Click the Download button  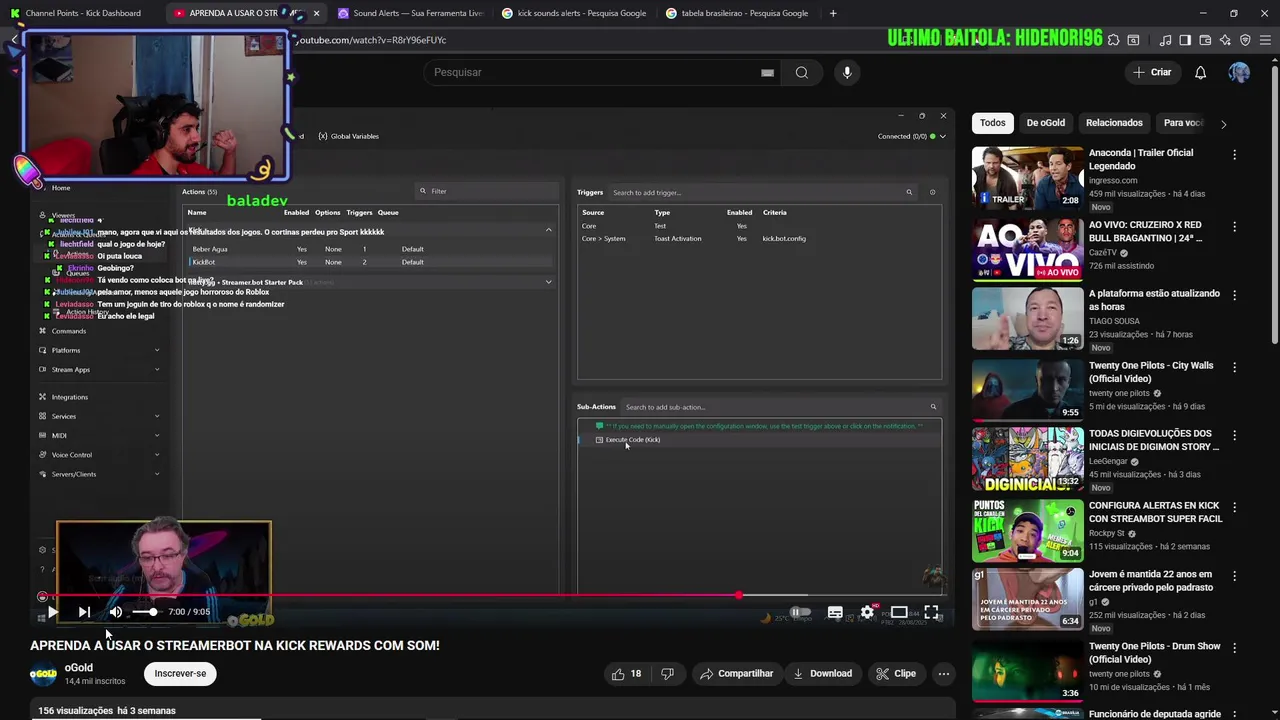(822, 674)
